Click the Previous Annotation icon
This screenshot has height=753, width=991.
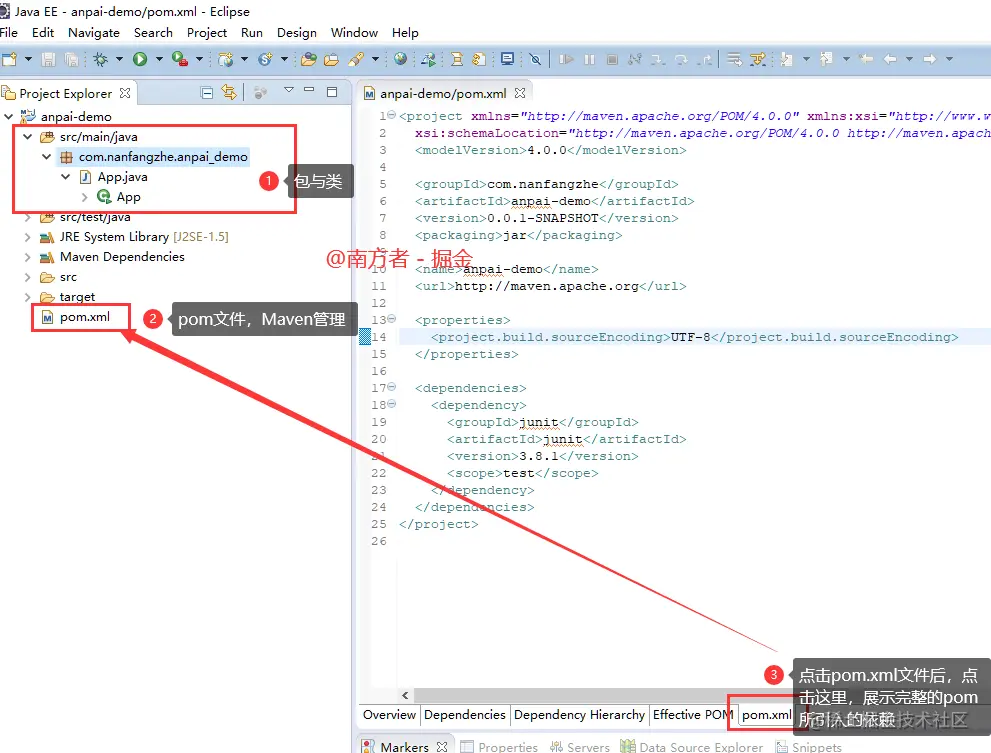(825, 59)
